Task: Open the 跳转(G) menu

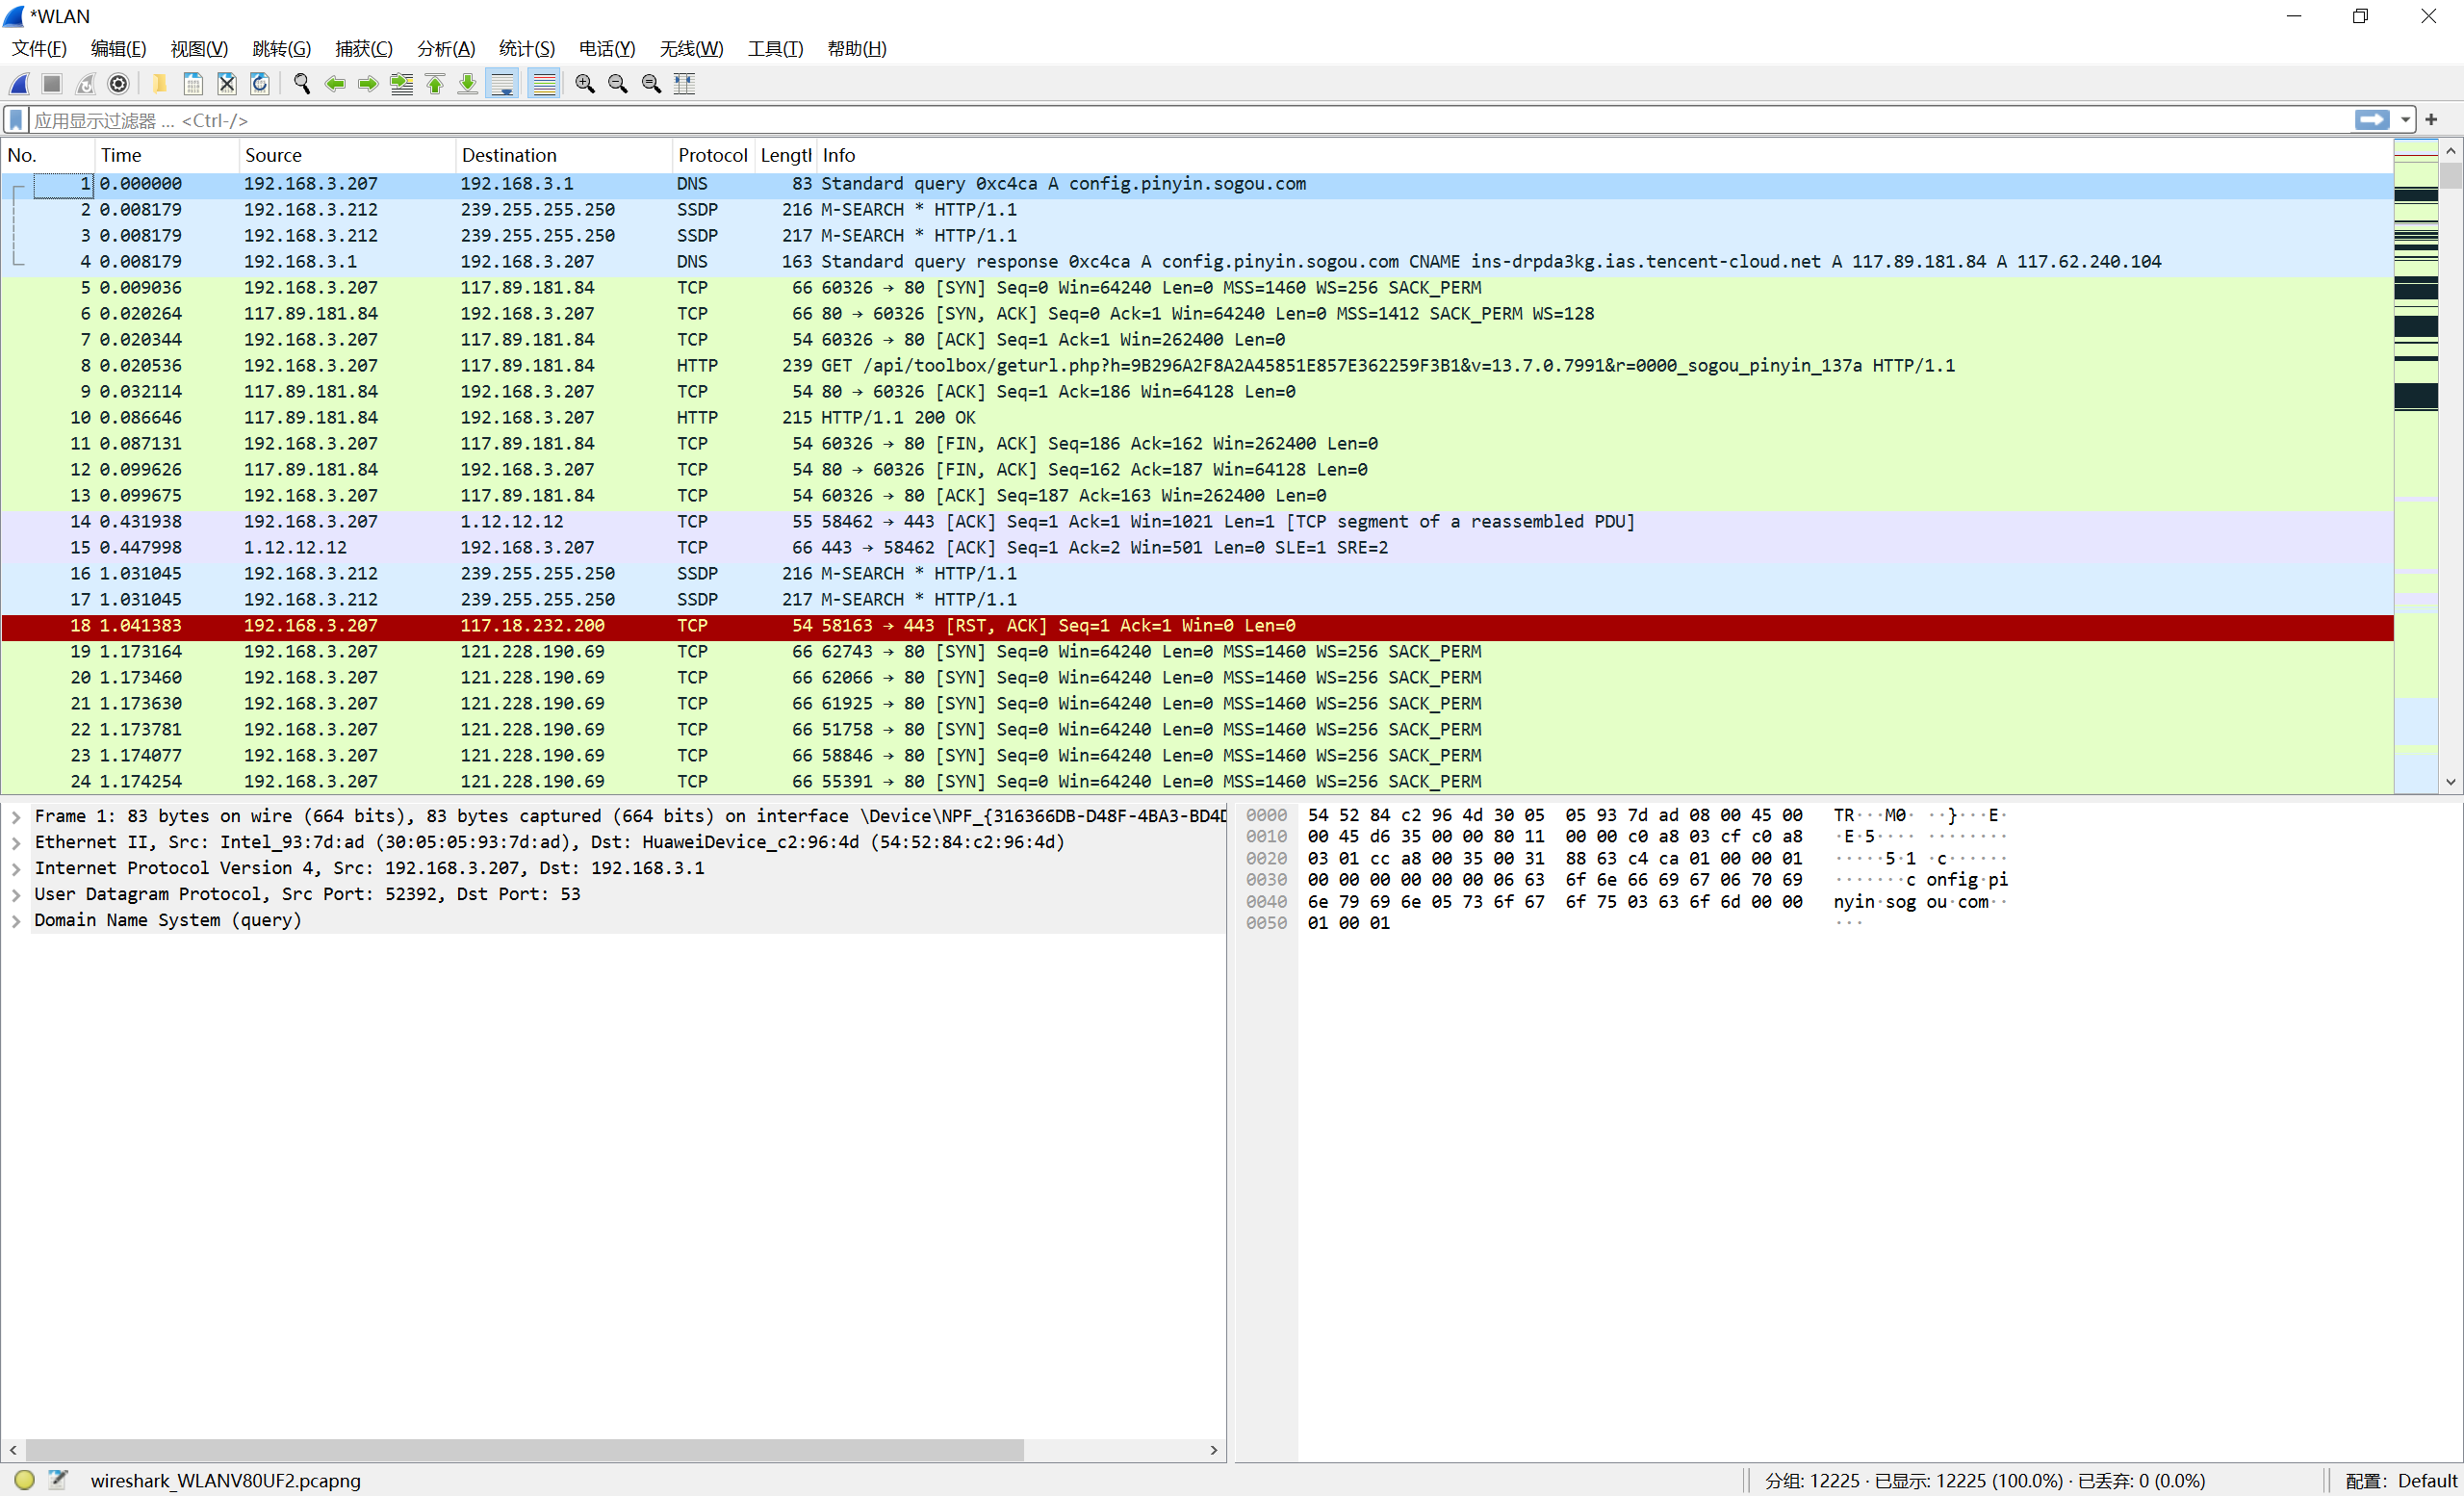Action: (281, 48)
